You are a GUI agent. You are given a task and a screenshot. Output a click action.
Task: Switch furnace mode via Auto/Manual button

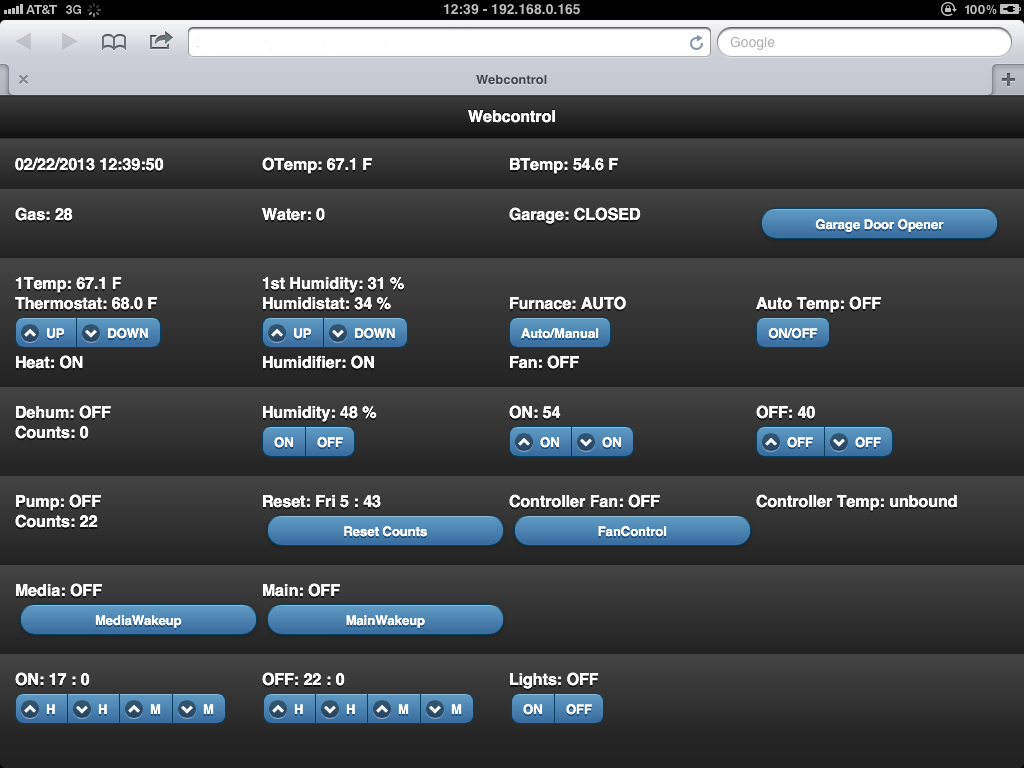(559, 332)
